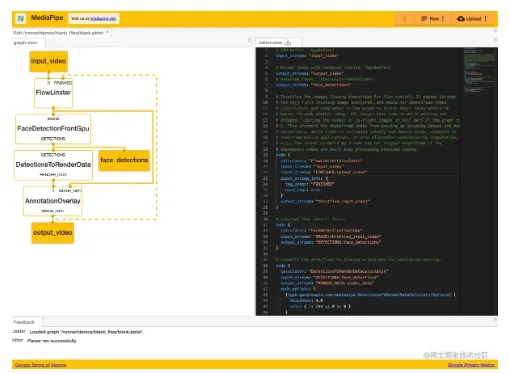Click the panel icon at top-right of workspace
Image resolution: width=509 pixels, height=374 pixels.
coord(495,30)
